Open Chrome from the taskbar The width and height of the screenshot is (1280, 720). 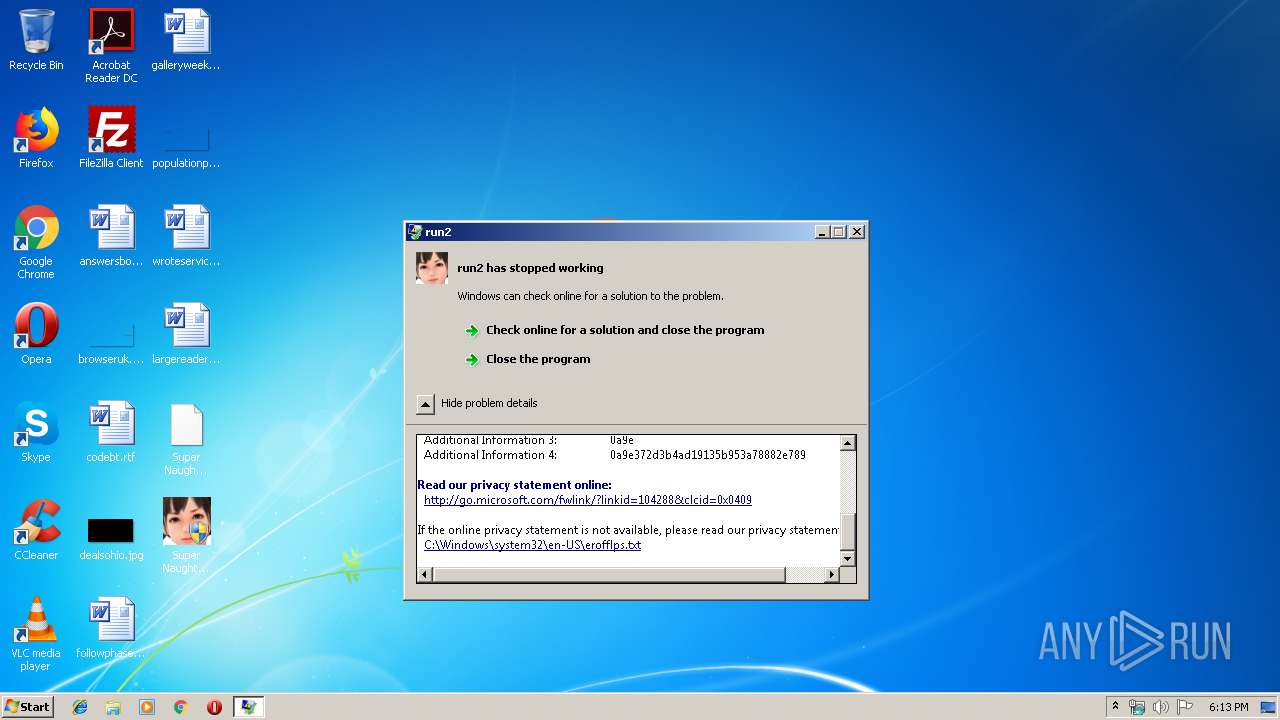[x=180, y=707]
